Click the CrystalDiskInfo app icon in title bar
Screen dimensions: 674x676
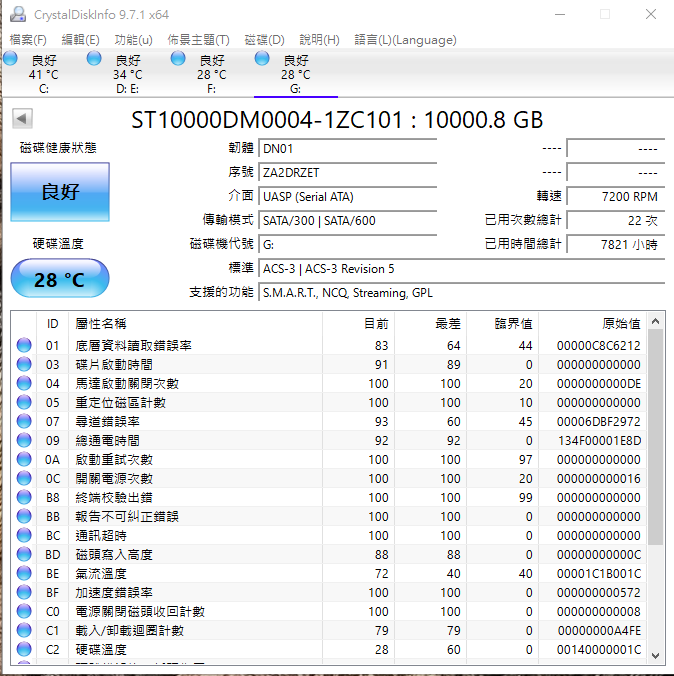tap(18, 14)
